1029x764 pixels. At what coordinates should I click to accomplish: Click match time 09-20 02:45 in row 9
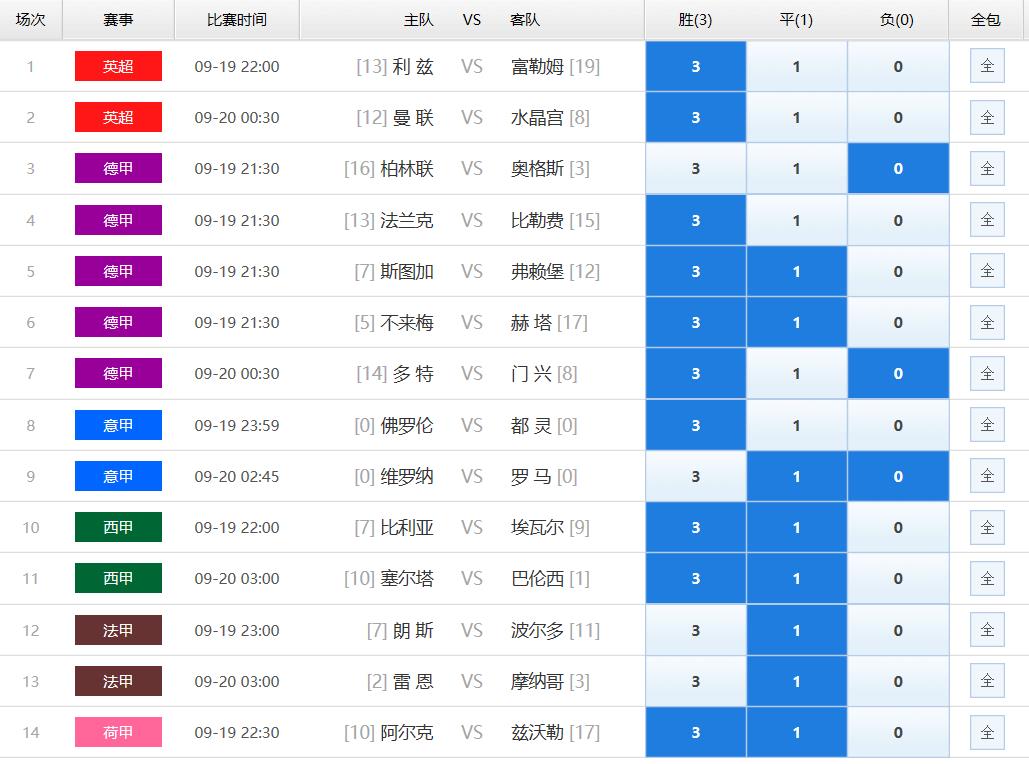[237, 477]
